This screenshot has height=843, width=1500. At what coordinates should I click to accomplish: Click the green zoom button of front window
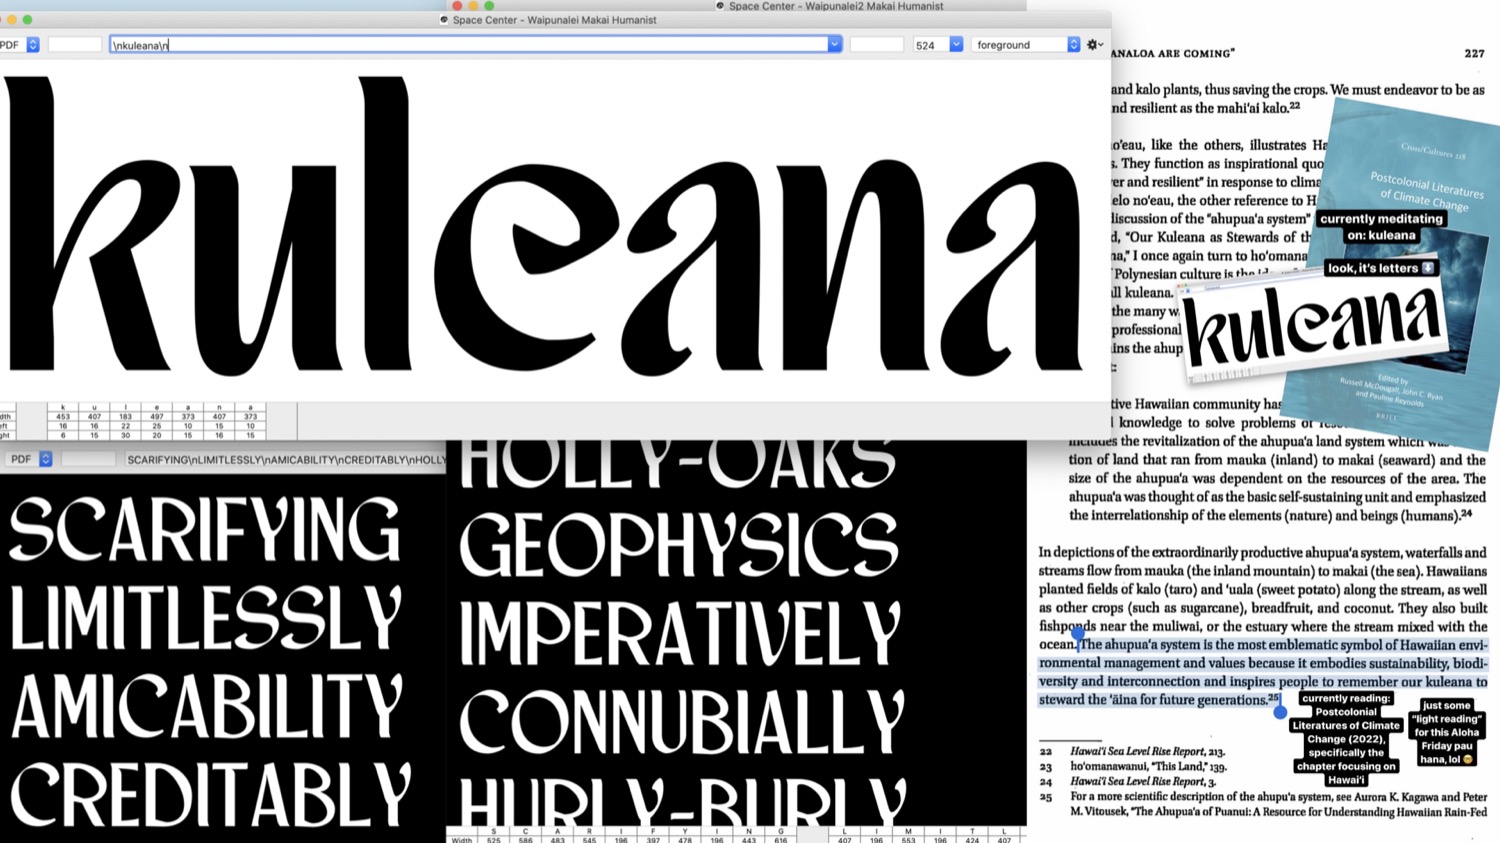pyautogui.click(x=27, y=20)
